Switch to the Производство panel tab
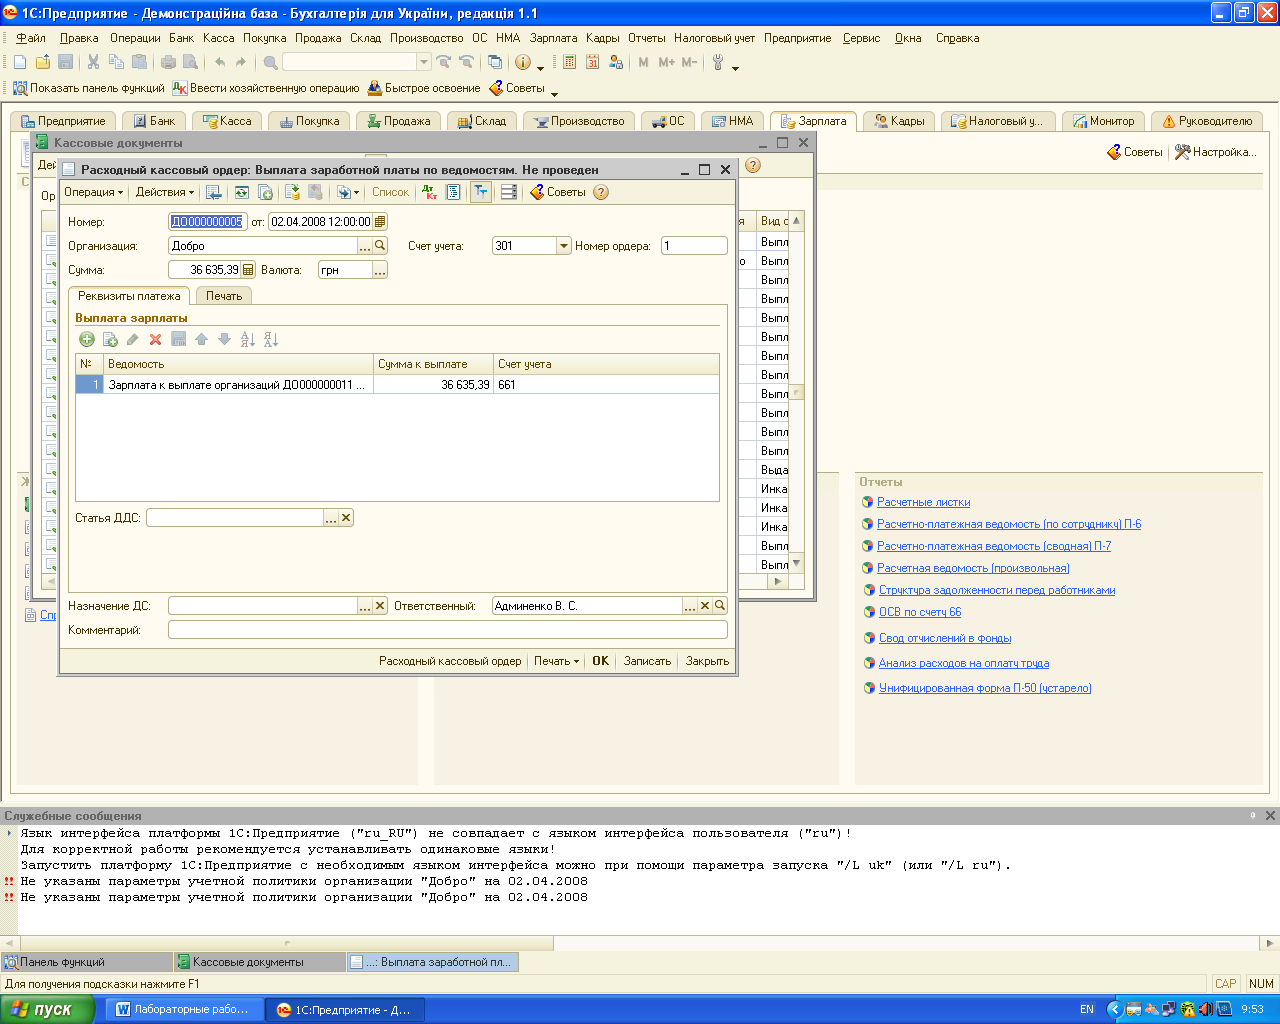Viewport: 1280px width, 1024px height. click(x=579, y=121)
